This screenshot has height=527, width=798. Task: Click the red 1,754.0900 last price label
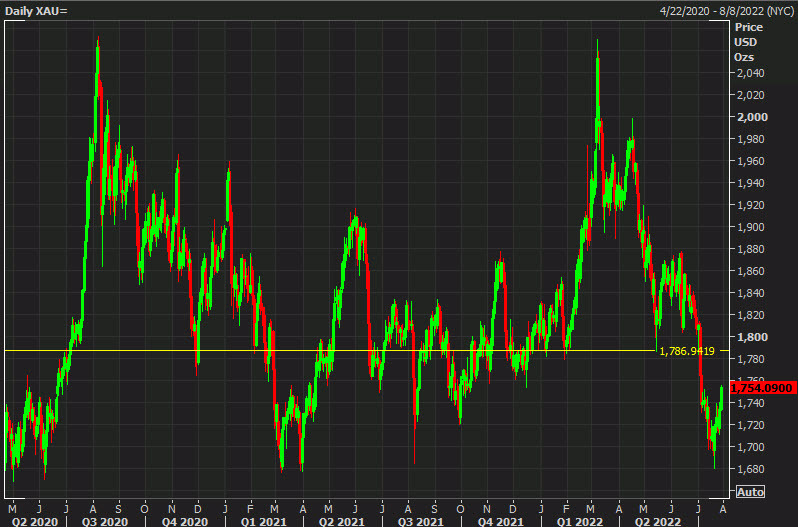[762, 388]
